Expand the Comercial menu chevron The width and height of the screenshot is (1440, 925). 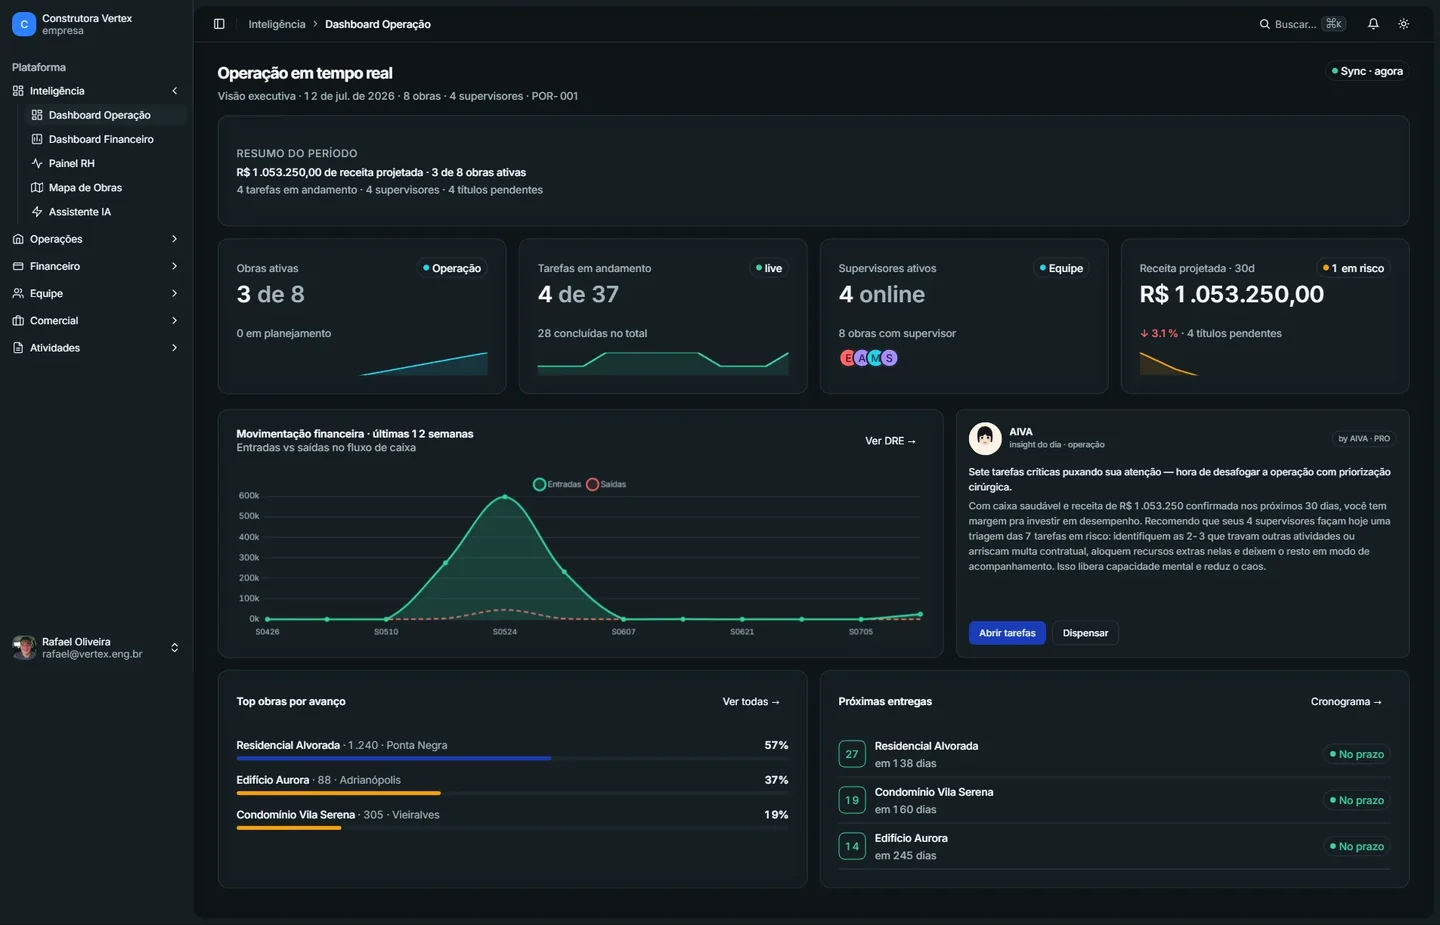(x=175, y=320)
